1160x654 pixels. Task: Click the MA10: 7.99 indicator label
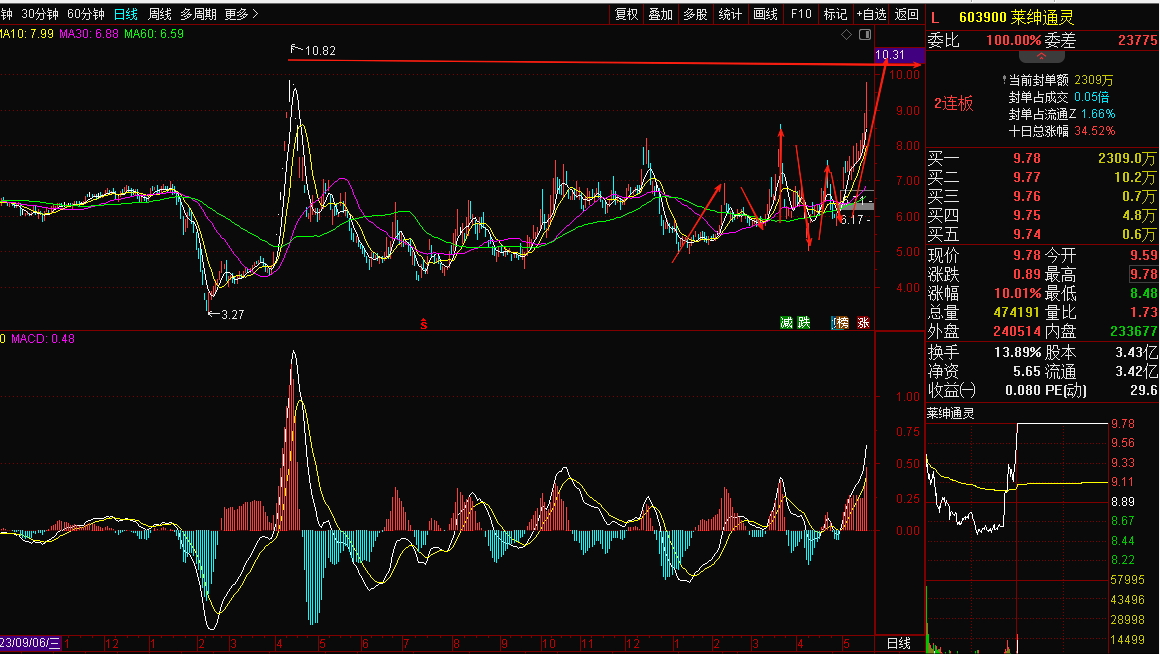click(x=27, y=34)
